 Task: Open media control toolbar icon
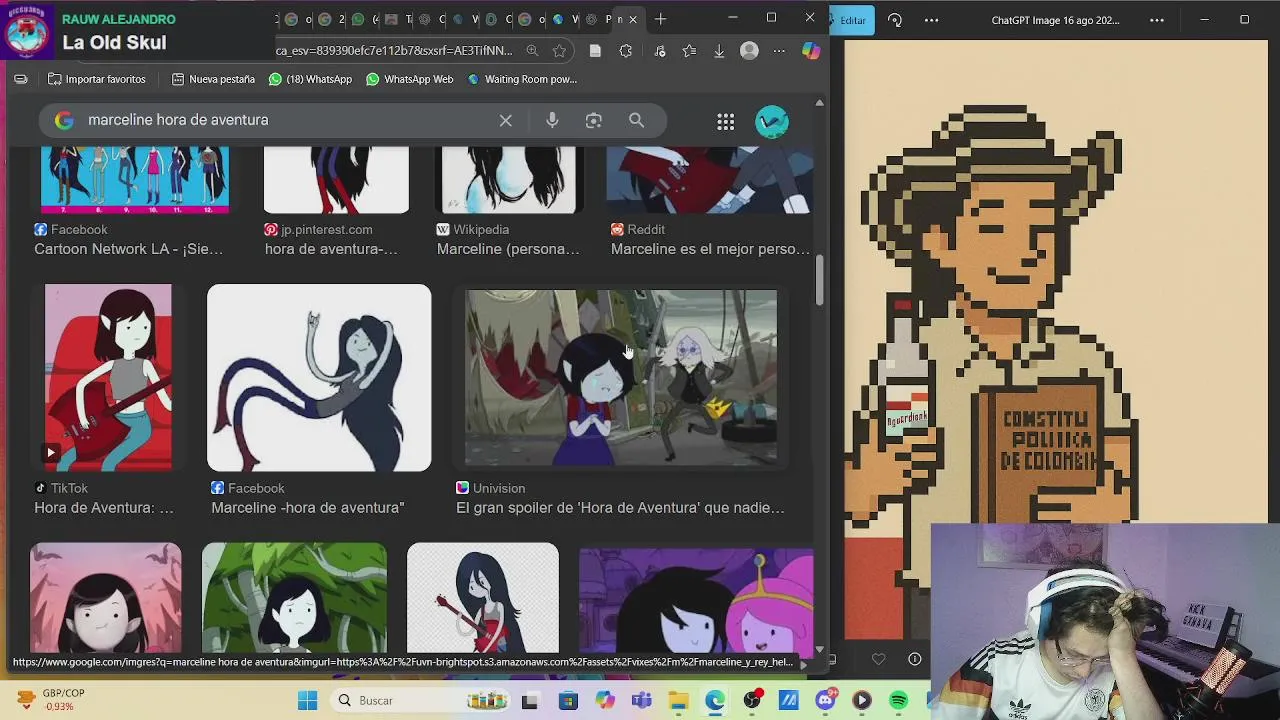pos(659,51)
